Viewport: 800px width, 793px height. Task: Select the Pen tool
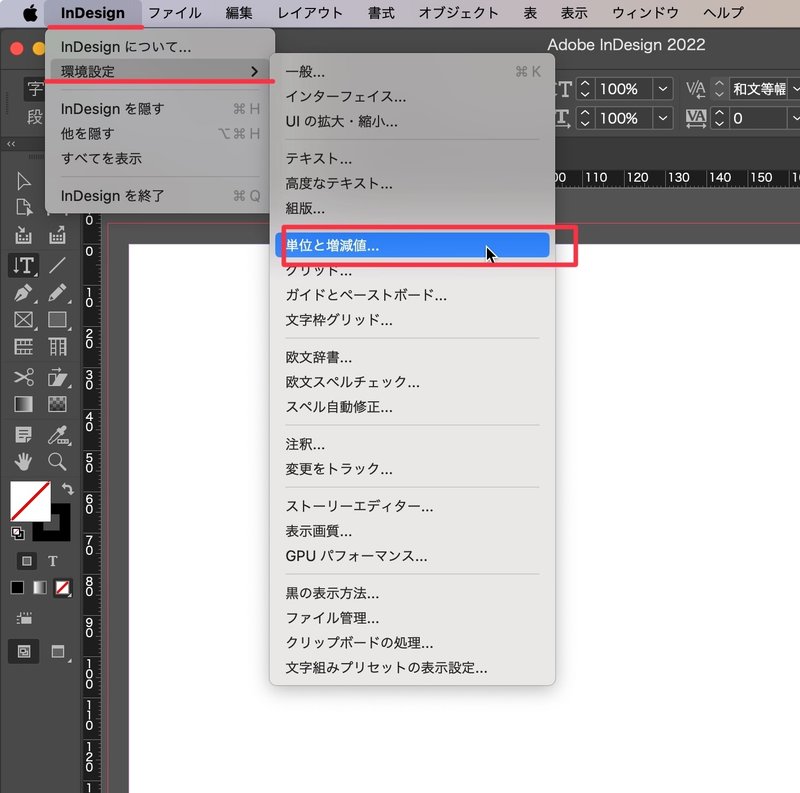[x=23, y=293]
